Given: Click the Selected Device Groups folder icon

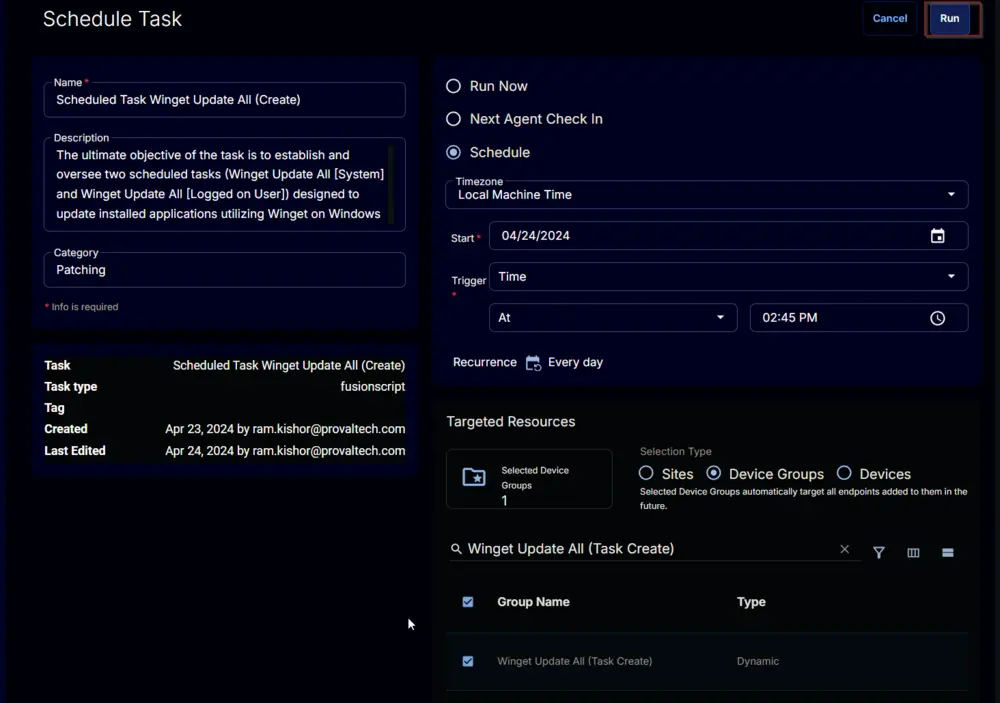Looking at the screenshot, I should click(x=474, y=477).
